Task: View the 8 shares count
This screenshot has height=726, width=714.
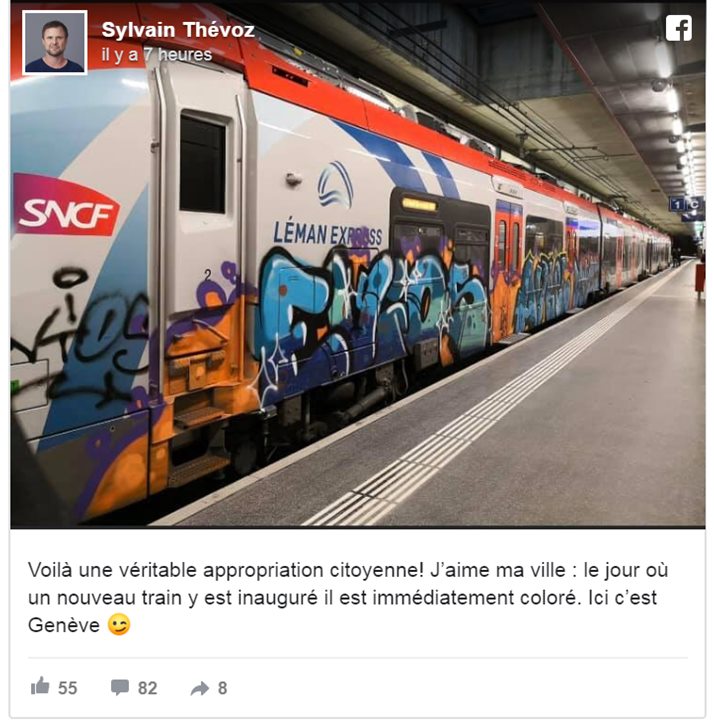Action: click(223, 688)
